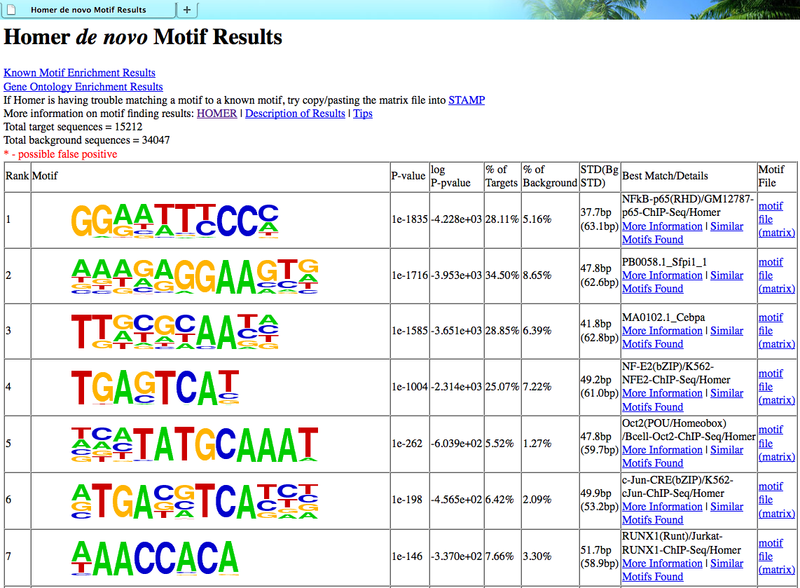Image resolution: width=800 pixels, height=588 pixels.
Task: Select 28.11% targets cell
Action: click(x=502, y=219)
